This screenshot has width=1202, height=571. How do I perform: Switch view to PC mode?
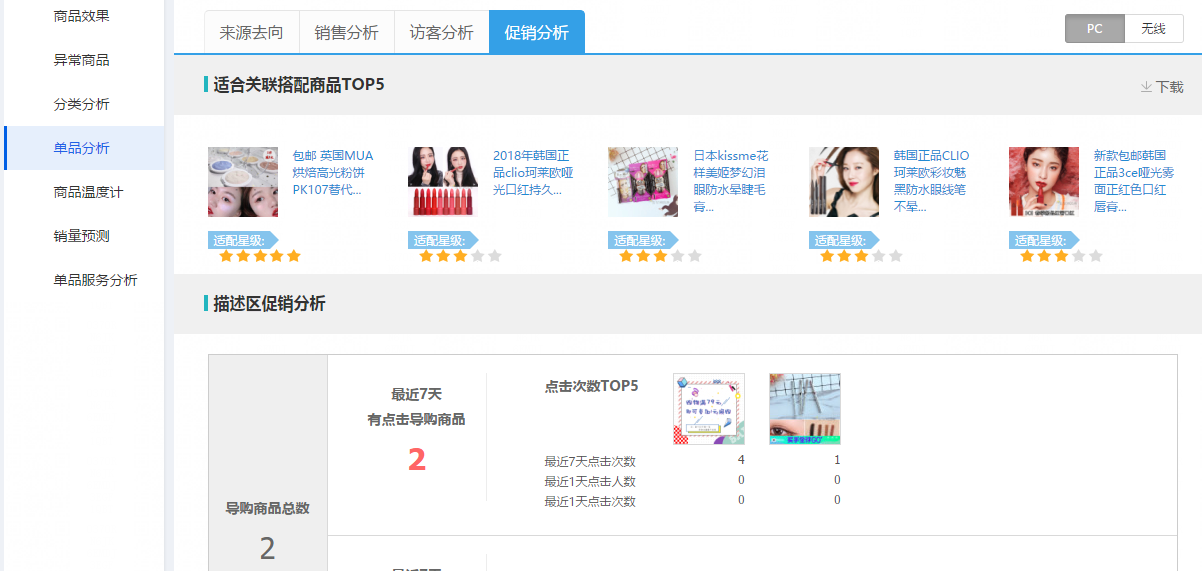[1095, 29]
